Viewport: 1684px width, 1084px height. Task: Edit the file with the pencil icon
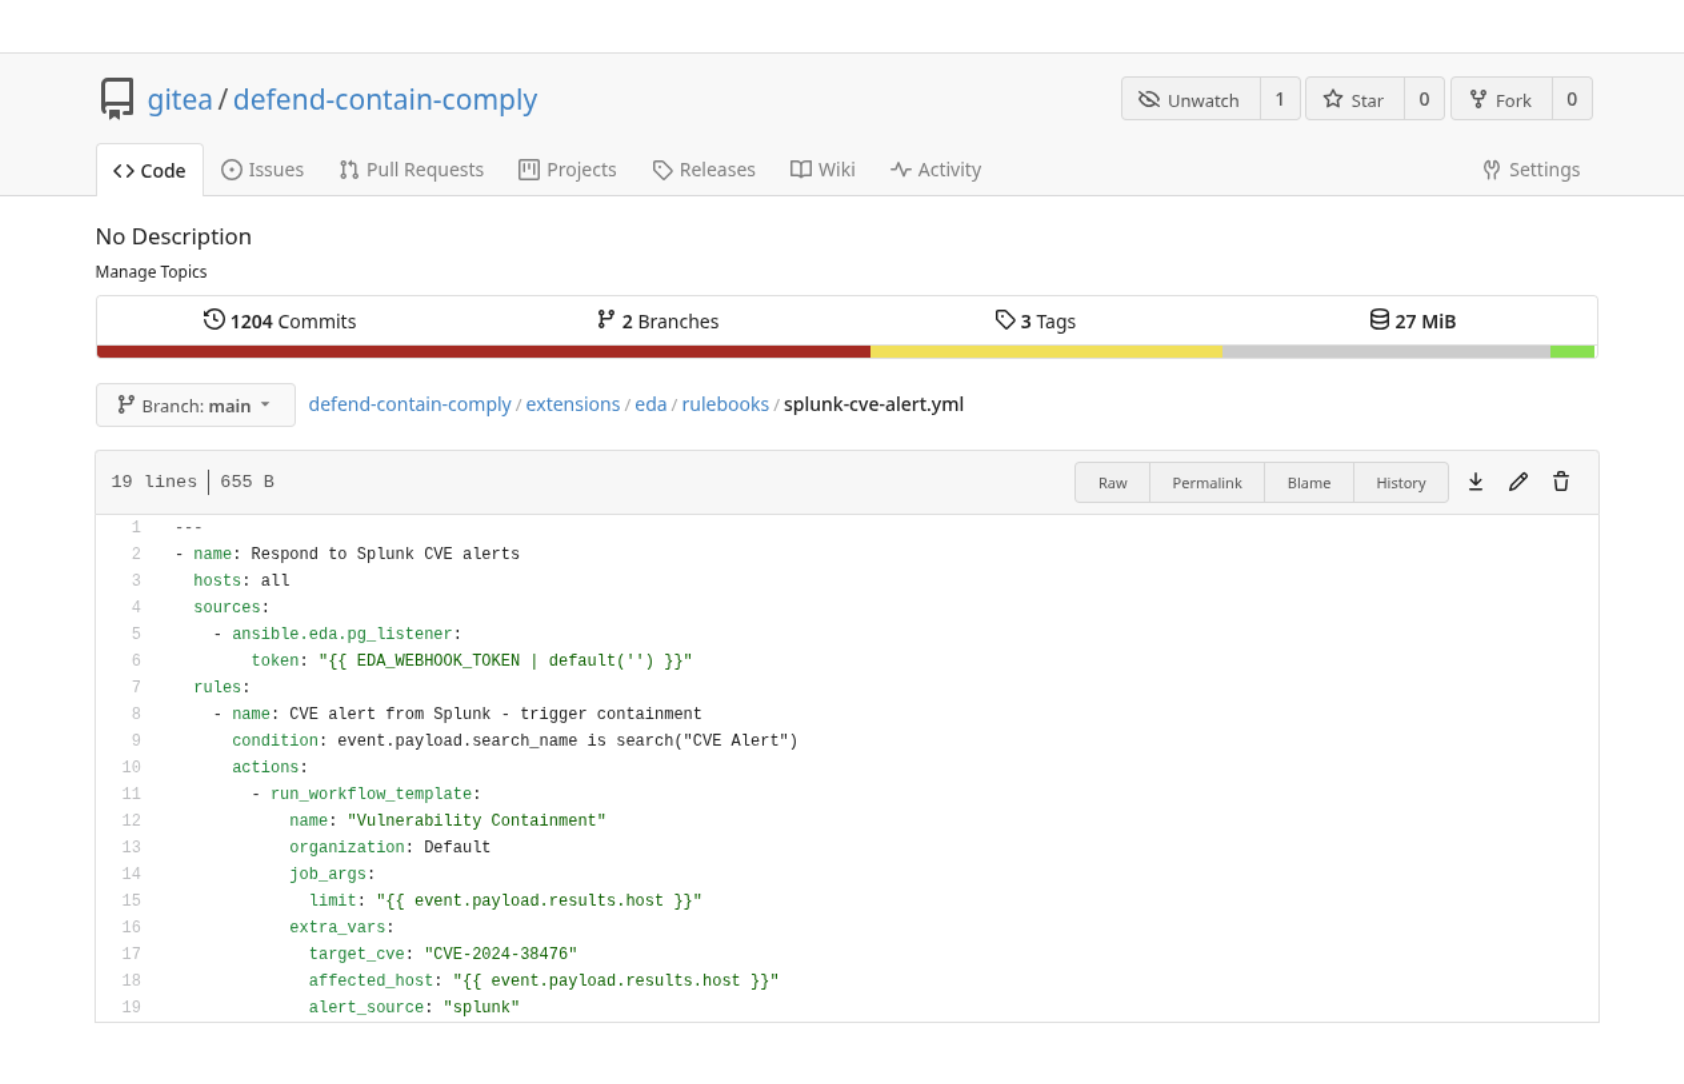pos(1518,482)
